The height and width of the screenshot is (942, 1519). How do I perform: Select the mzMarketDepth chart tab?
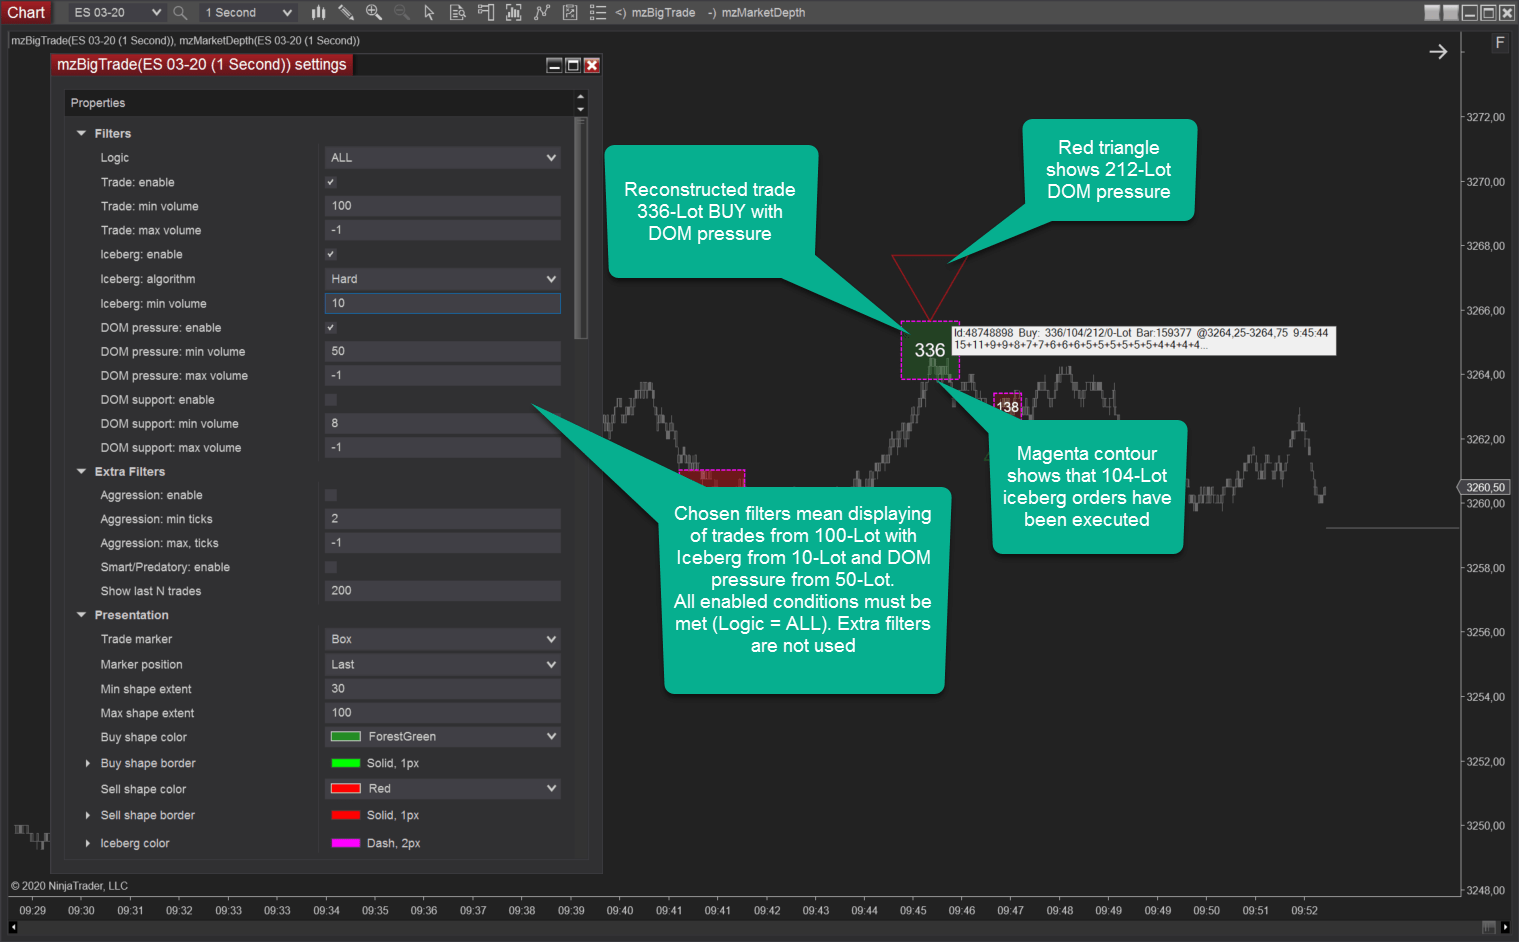[756, 12]
